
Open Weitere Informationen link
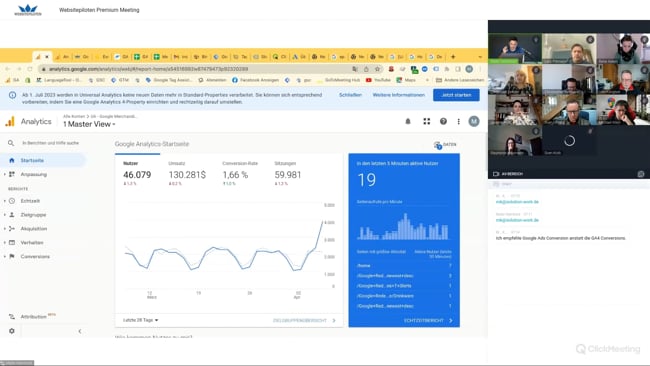[398, 95]
